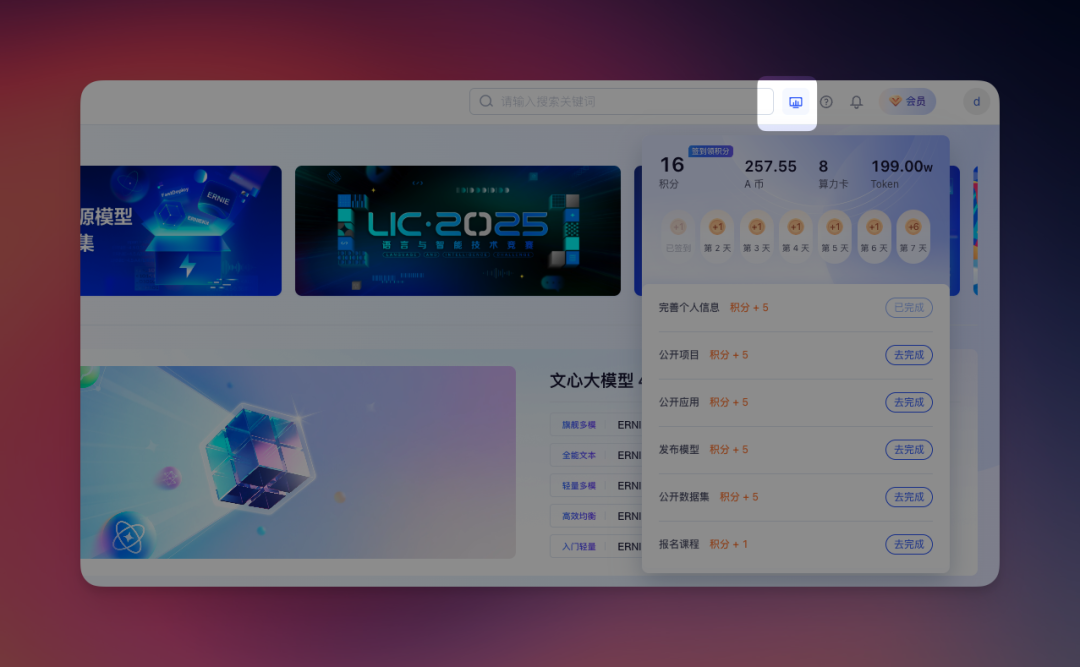The image size is (1080, 667).
Task: Click 去完成 for 公开数据集
Action: 908,497
